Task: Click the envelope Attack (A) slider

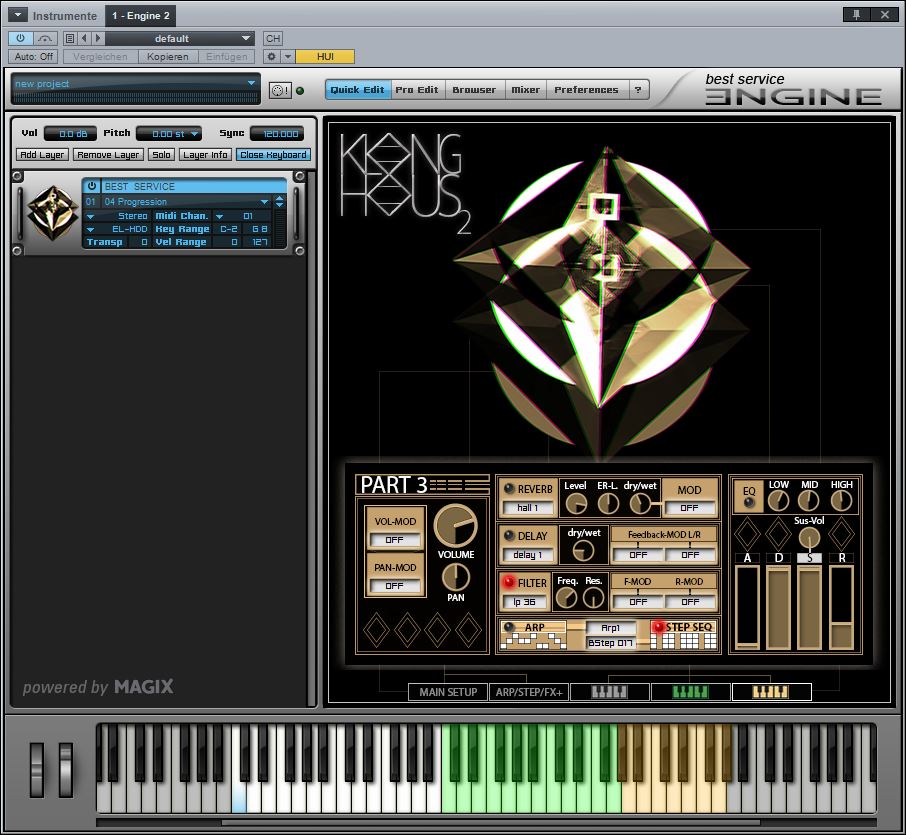Action: click(x=747, y=607)
